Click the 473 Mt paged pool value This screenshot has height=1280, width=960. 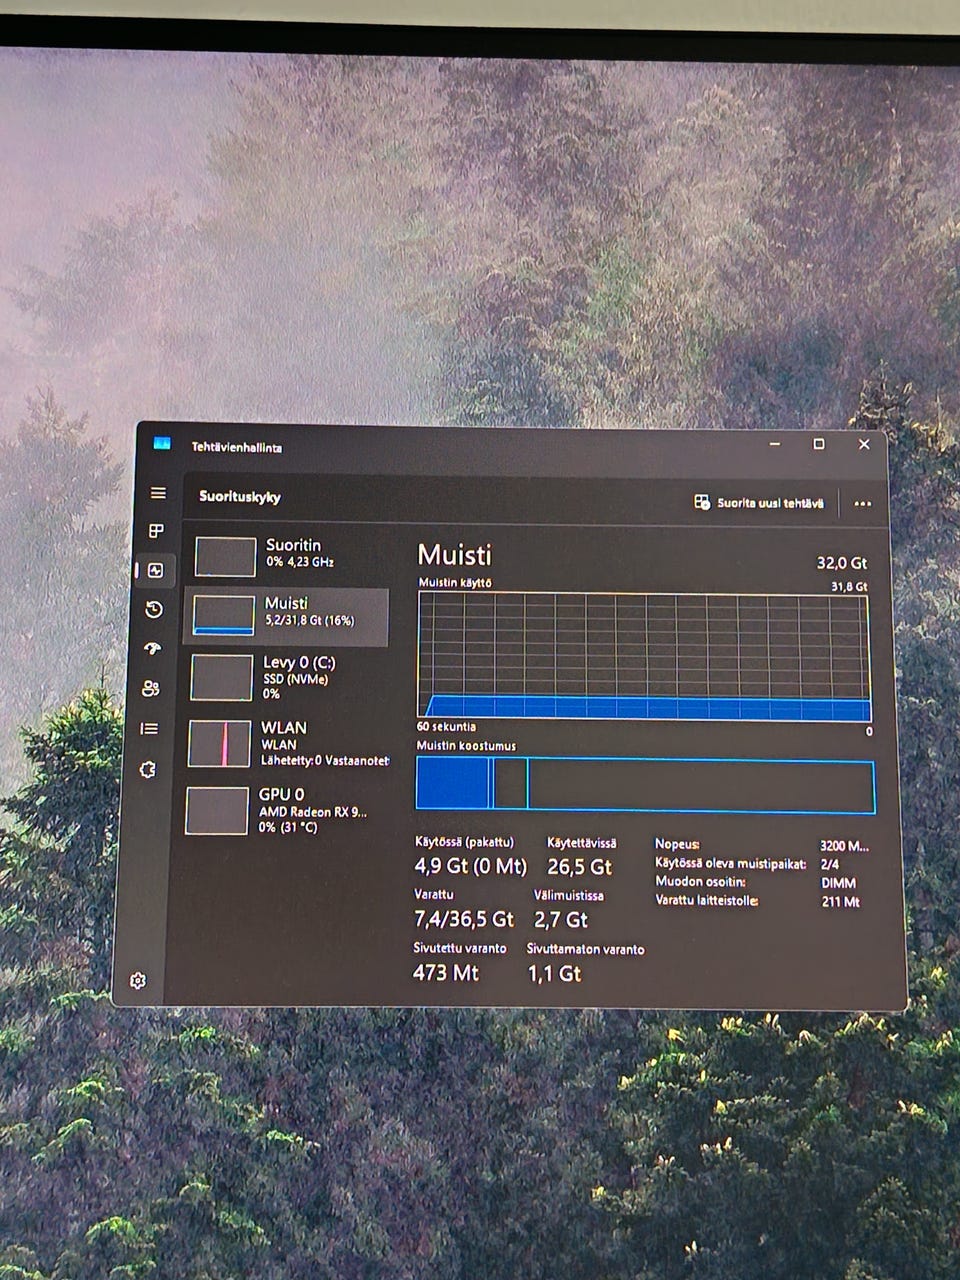pyautogui.click(x=446, y=971)
